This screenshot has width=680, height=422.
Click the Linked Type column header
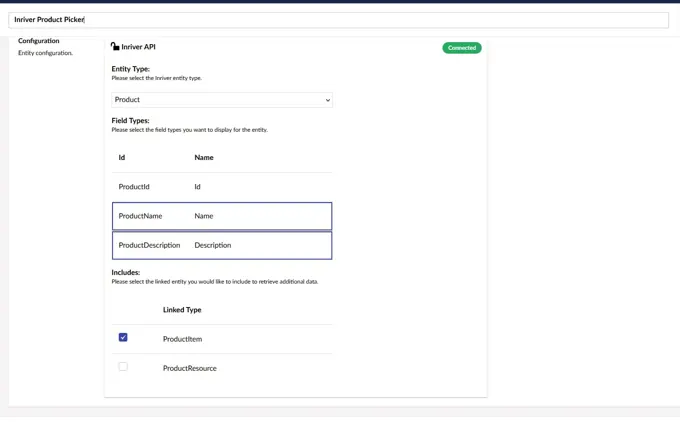[x=182, y=310]
